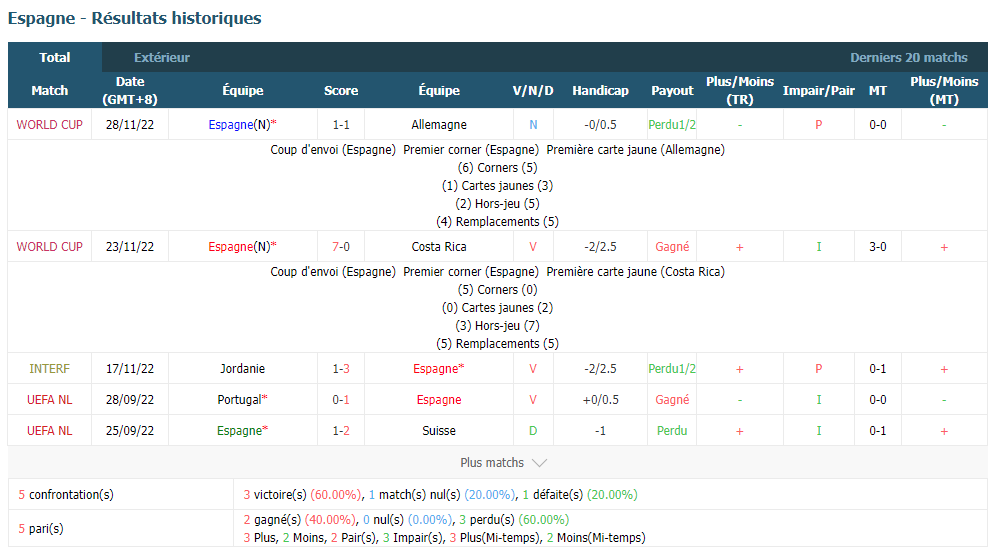Image resolution: width=997 pixels, height=556 pixels.
Task: Click the 5 pari(s) summary label
Action: click(x=41, y=529)
